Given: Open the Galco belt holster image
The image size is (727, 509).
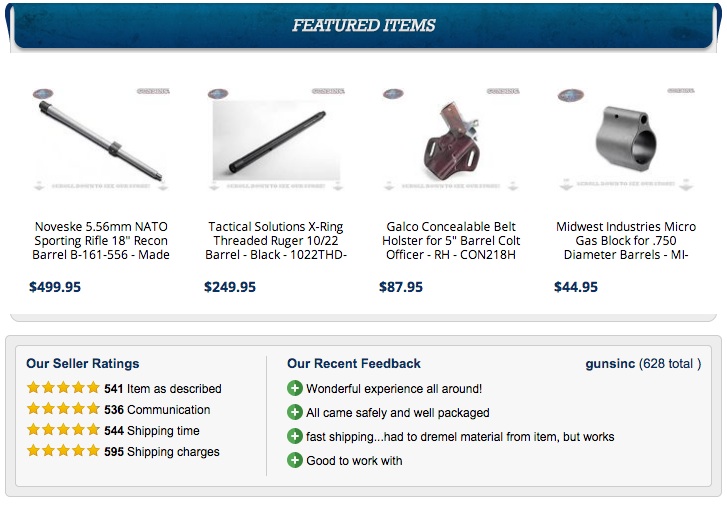Looking at the screenshot, I should click(451, 140).
